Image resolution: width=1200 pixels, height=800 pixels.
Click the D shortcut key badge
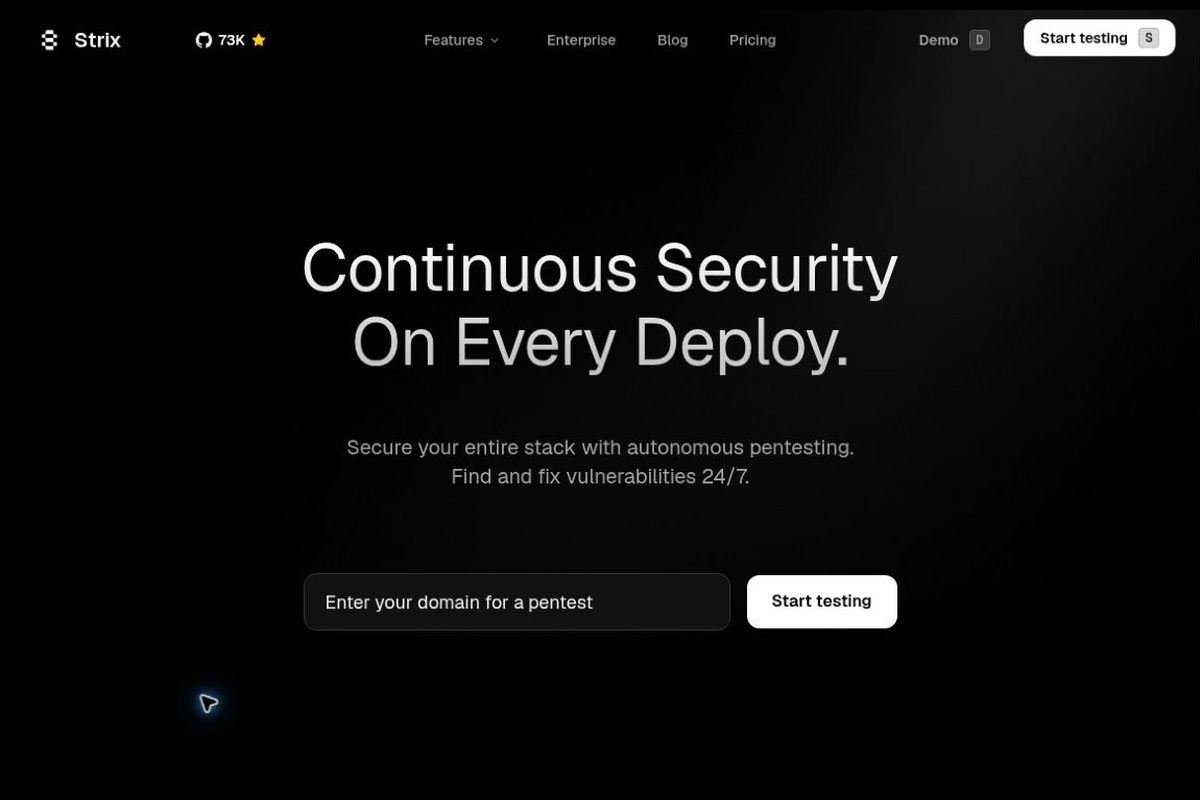(x=980, y=40)
